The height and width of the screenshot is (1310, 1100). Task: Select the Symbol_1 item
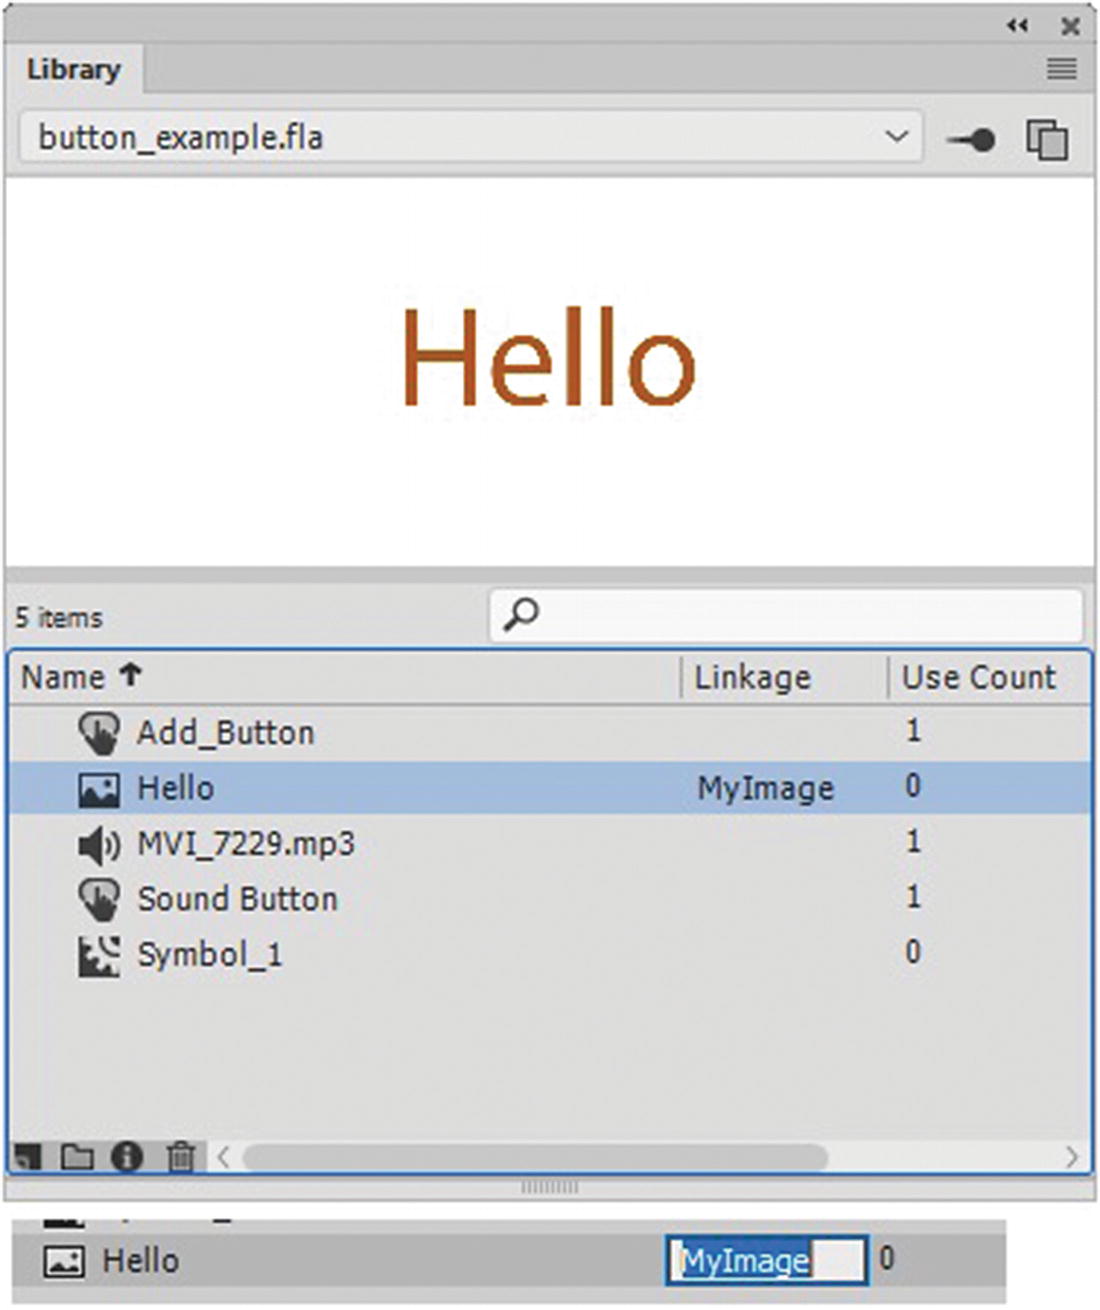[x=549, y=955]
